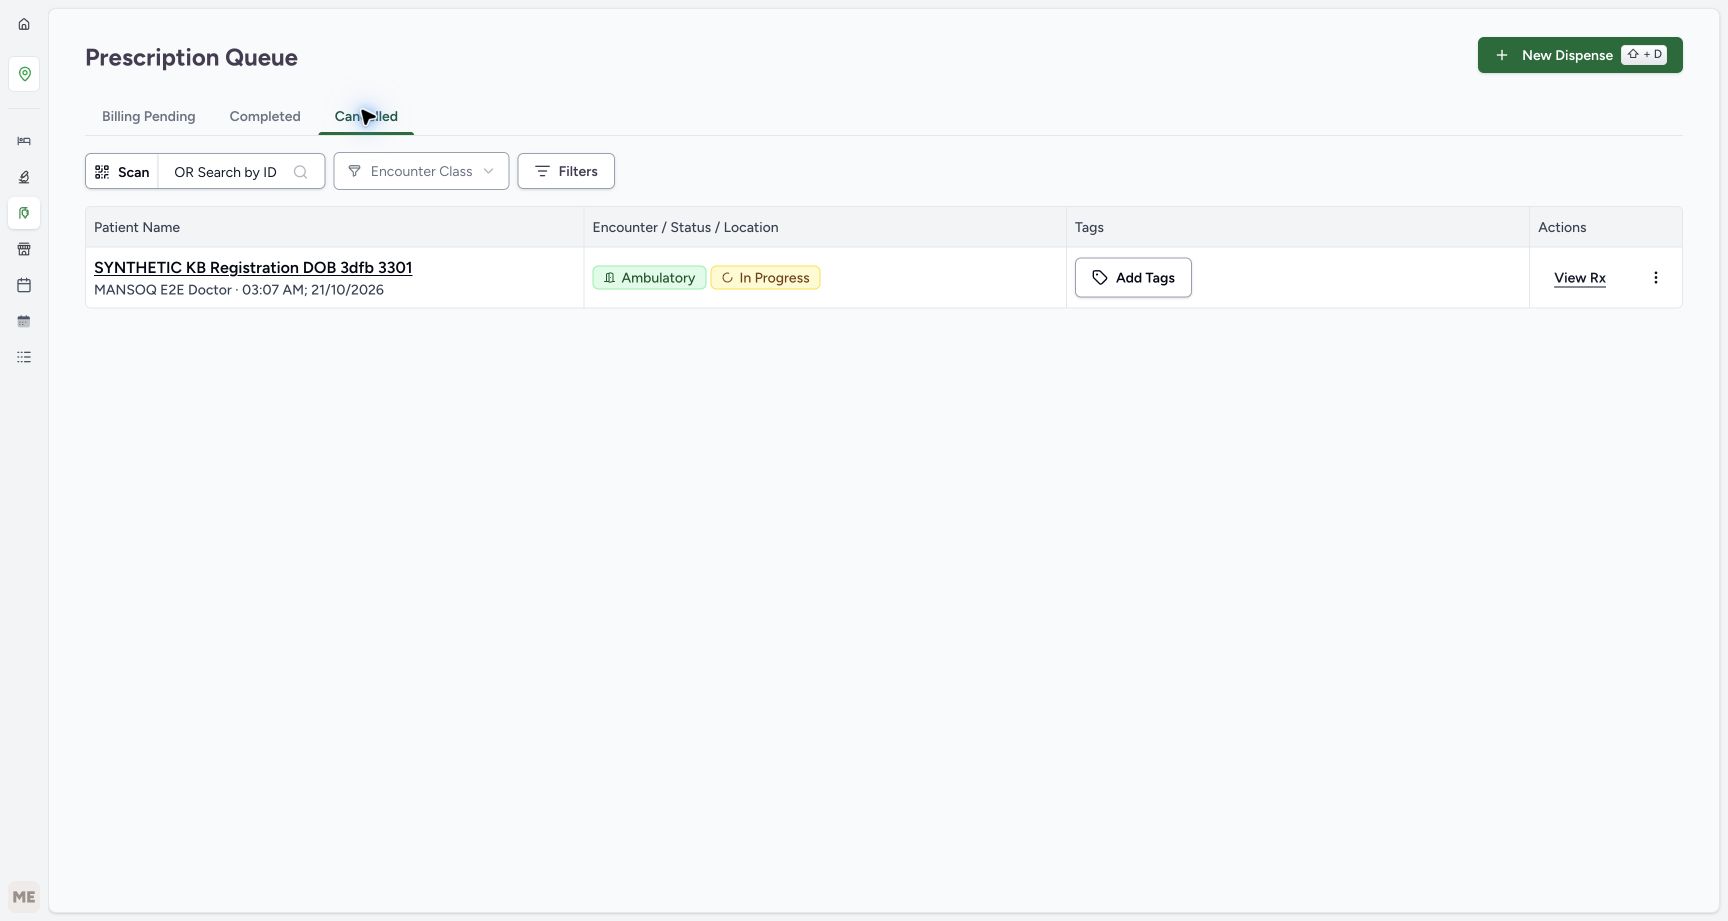This screenshot has height=921, width=1728.
Task: Click the QR code Scan button
Action: pos(122,171)
